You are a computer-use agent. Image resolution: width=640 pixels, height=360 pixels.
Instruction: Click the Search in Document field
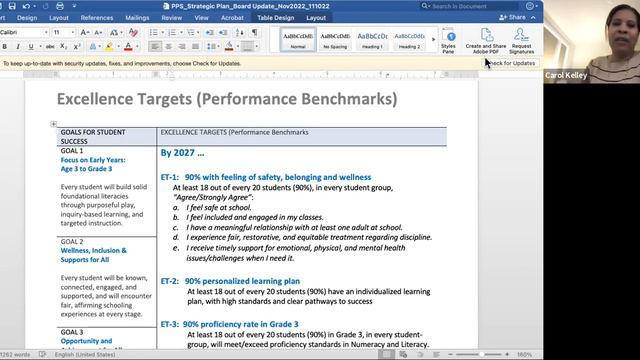(x=469, y=6)
